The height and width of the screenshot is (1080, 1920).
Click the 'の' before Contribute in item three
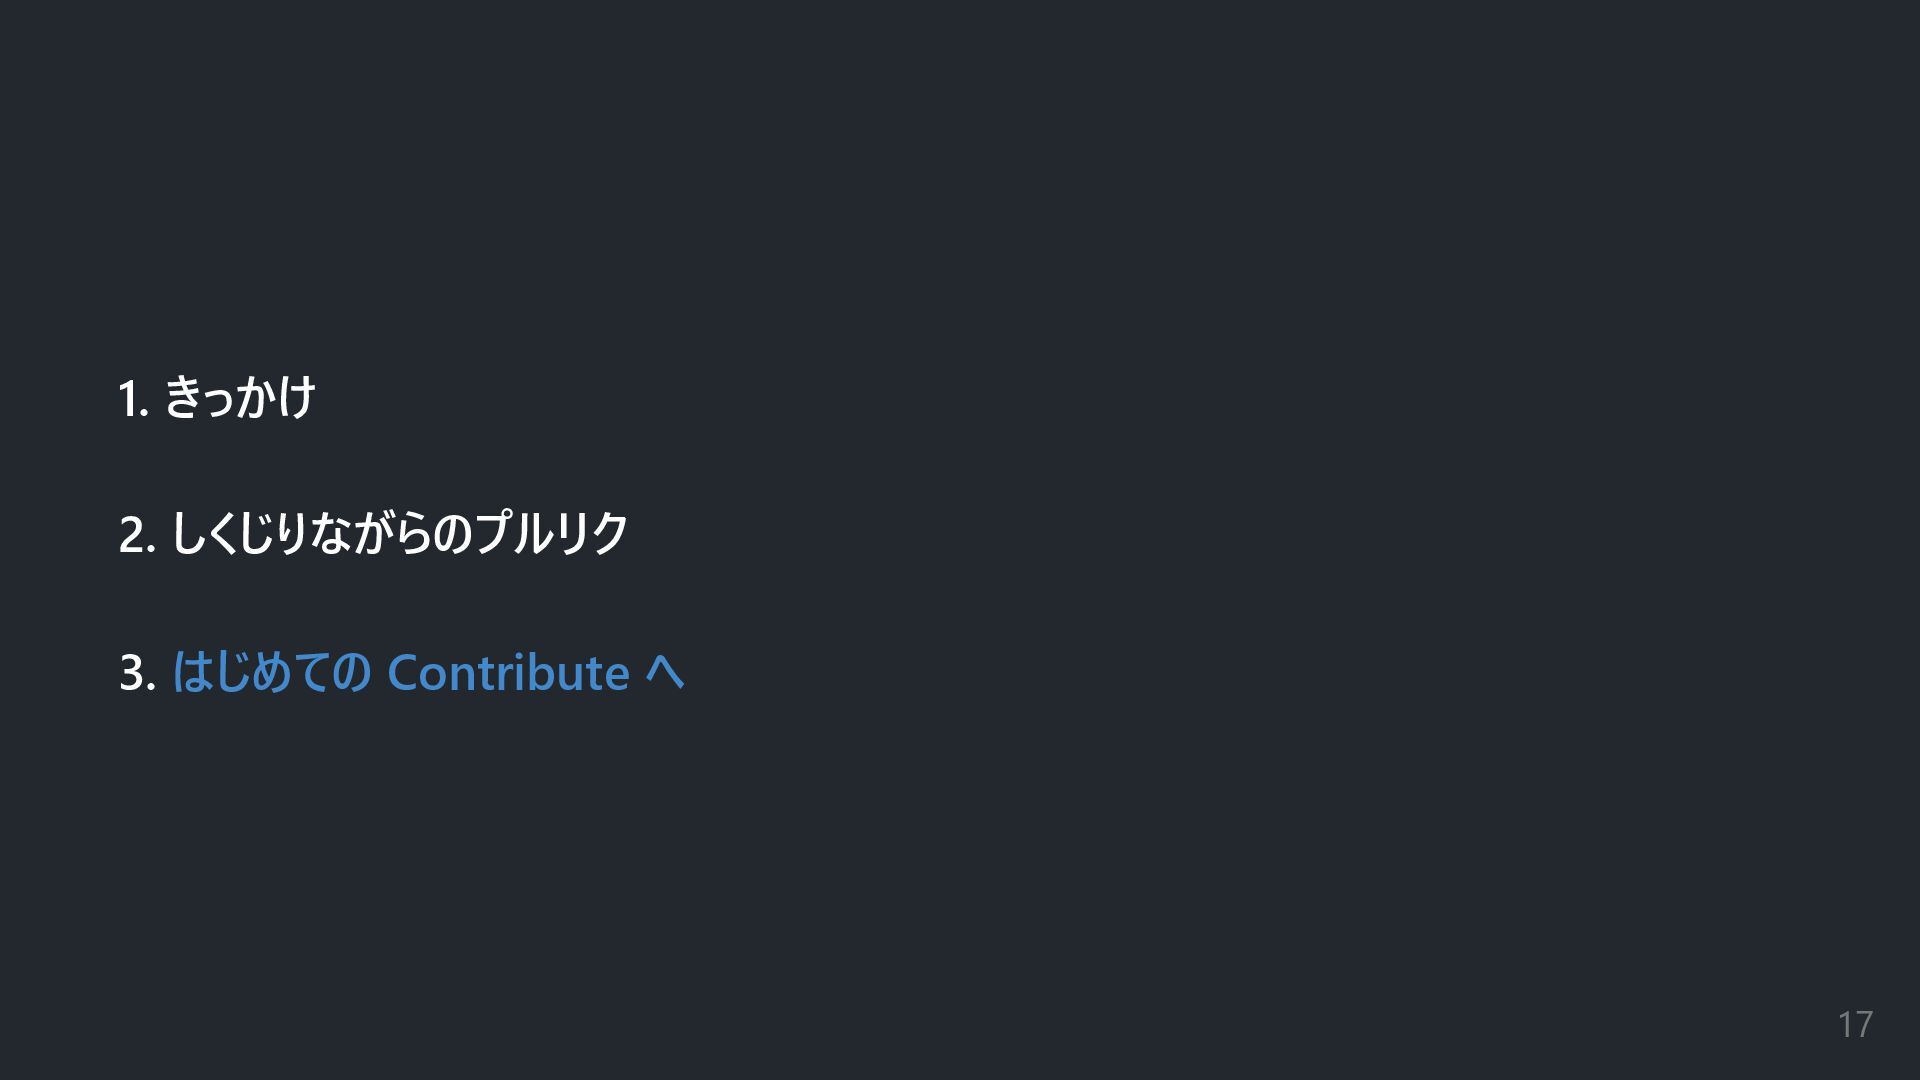[x=351, y=672]
